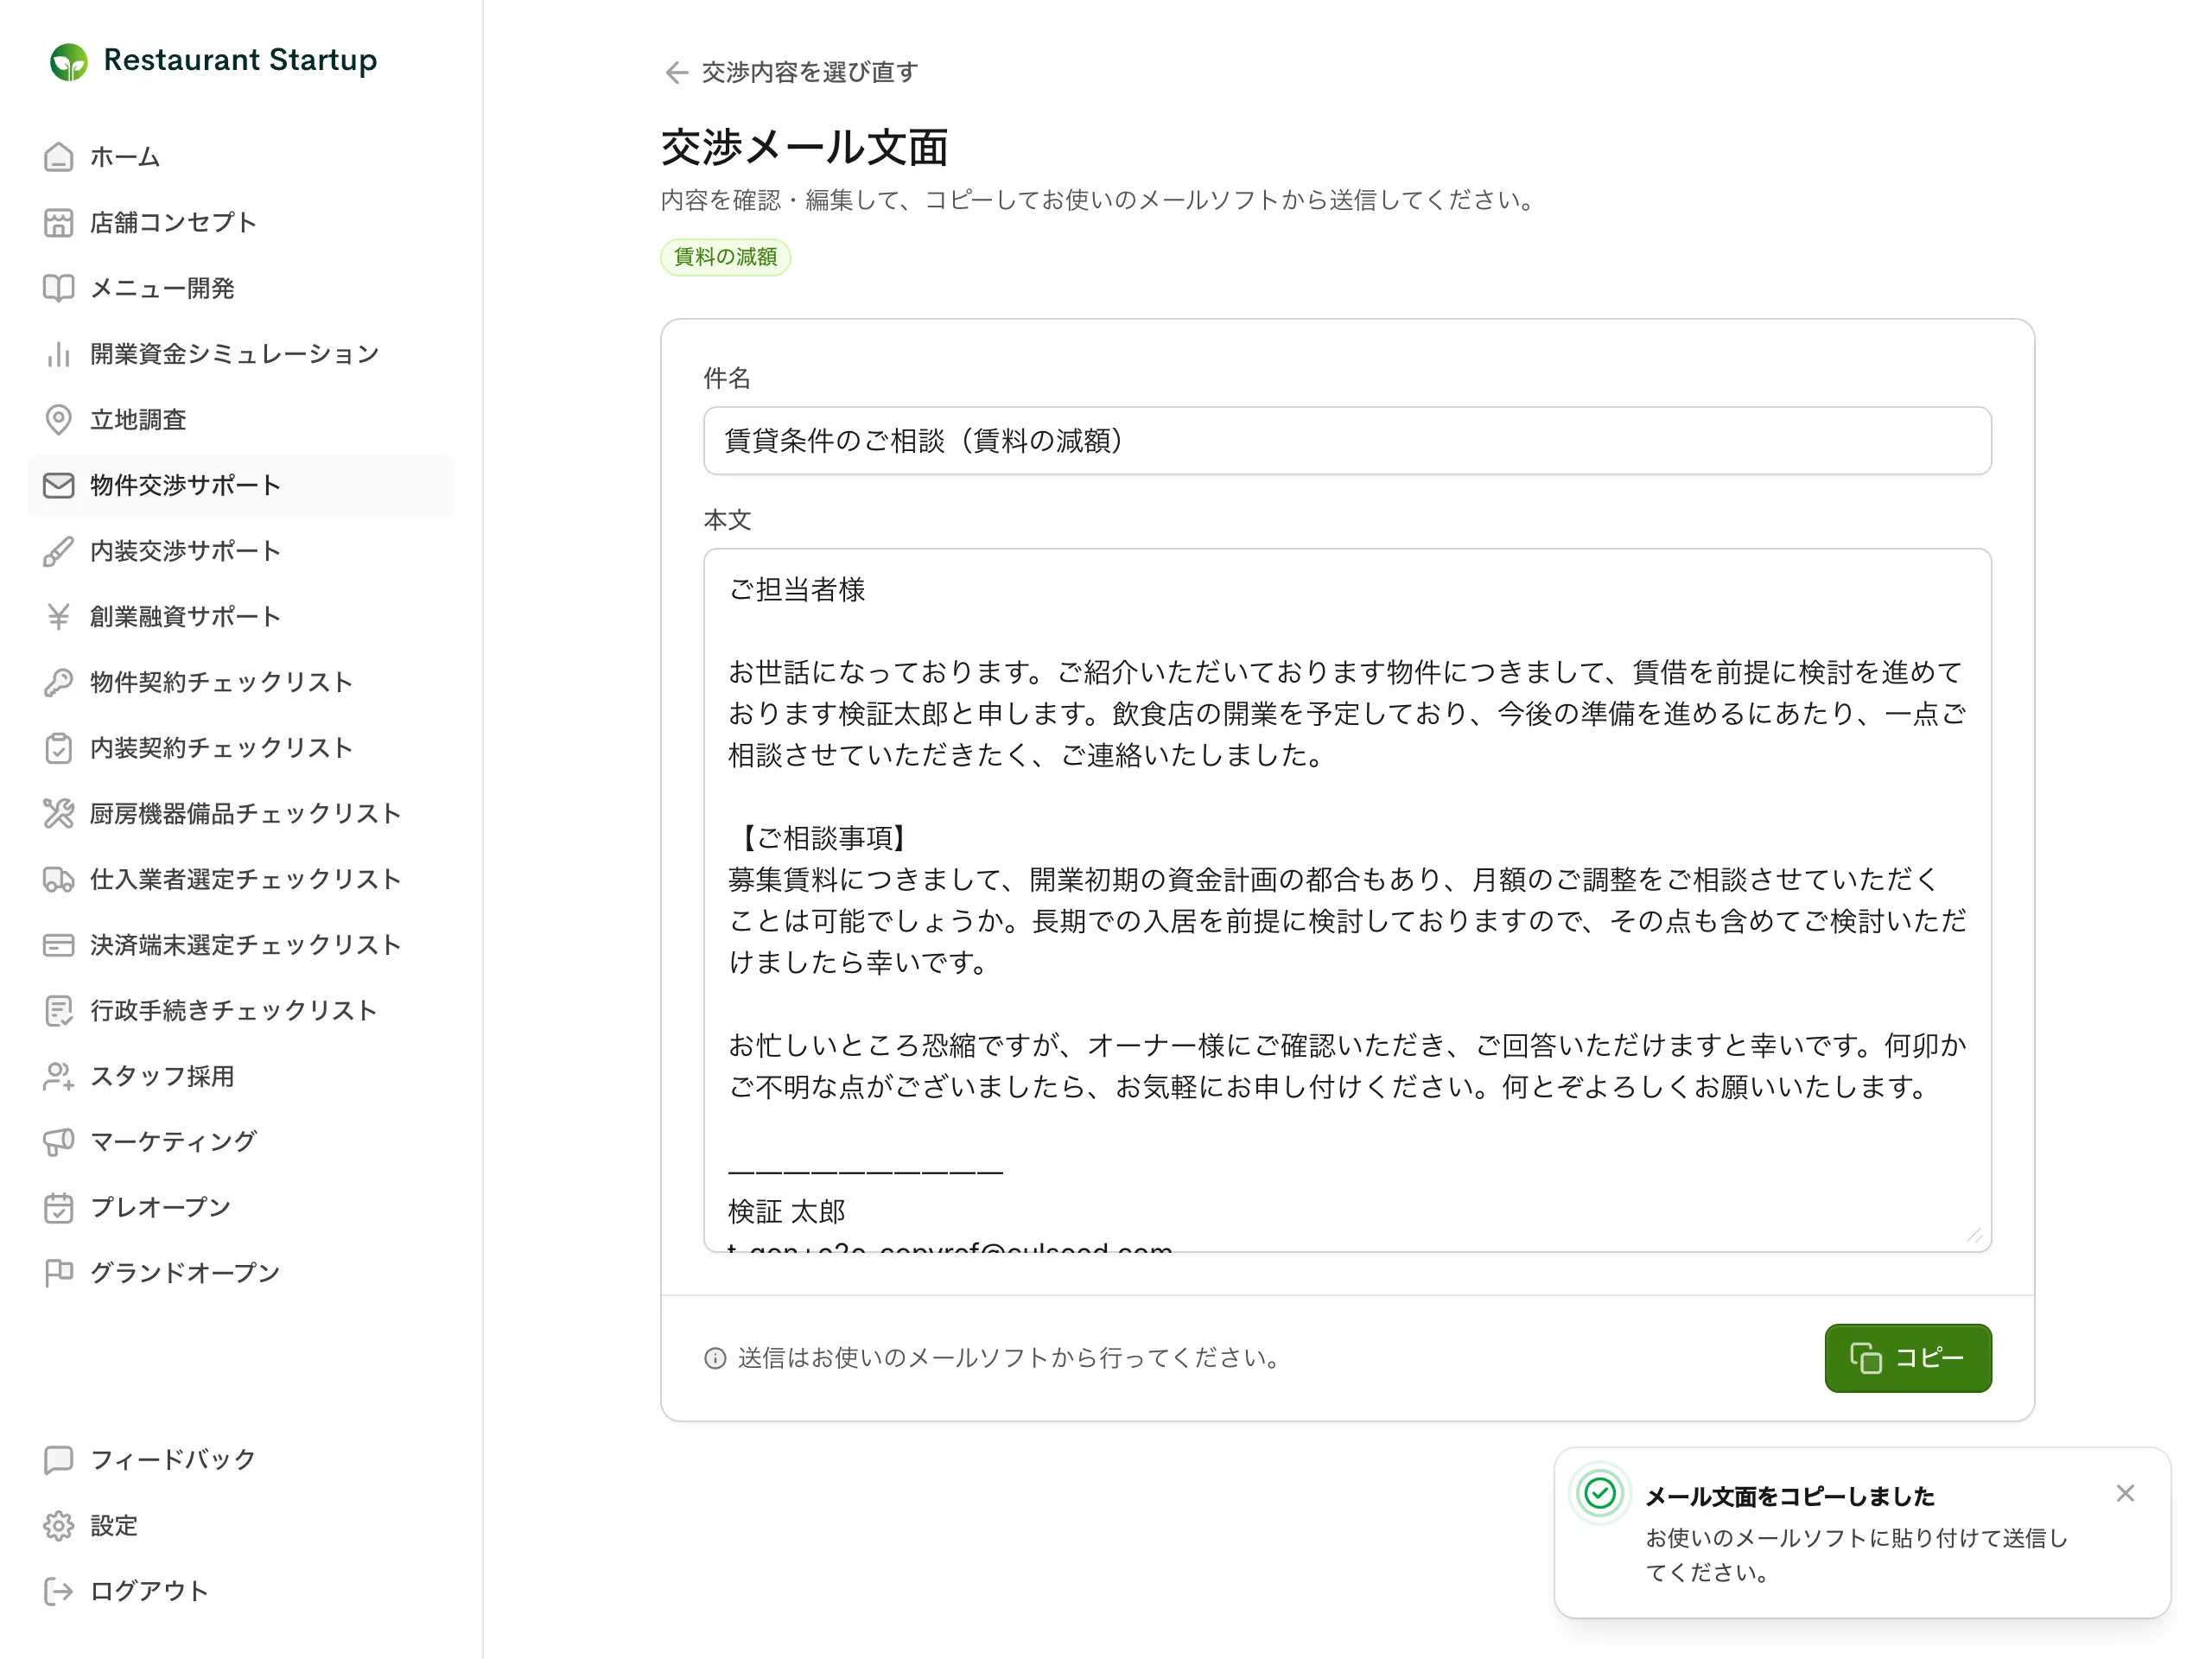
Task: Click the Restaurant Startup brand name
Action: pyautogui.click(x=240, y=61)
